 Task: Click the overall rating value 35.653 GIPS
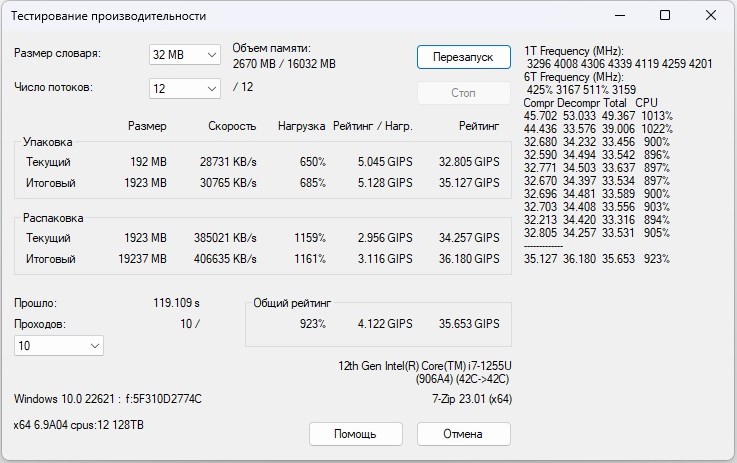(x=469, y=324)
